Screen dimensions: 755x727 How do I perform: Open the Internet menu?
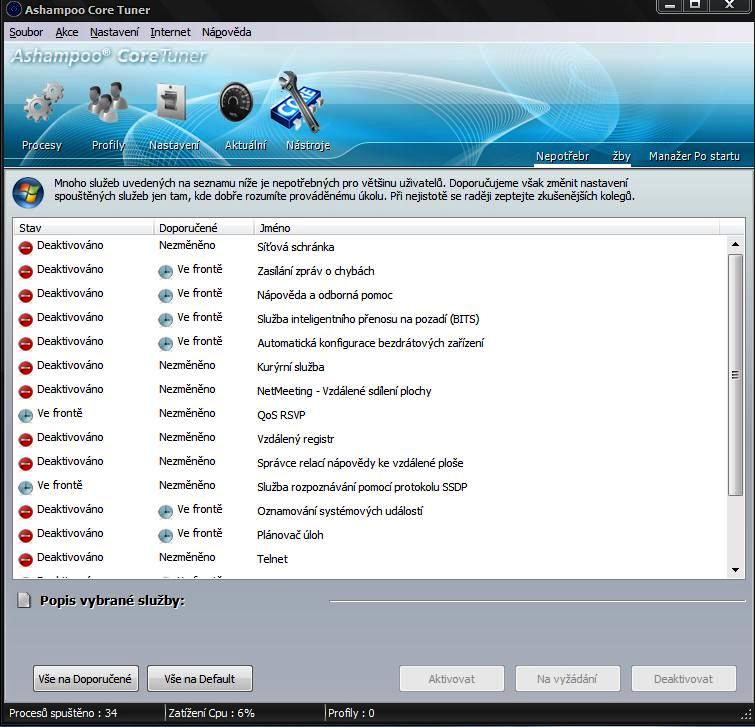coord(170,32)
